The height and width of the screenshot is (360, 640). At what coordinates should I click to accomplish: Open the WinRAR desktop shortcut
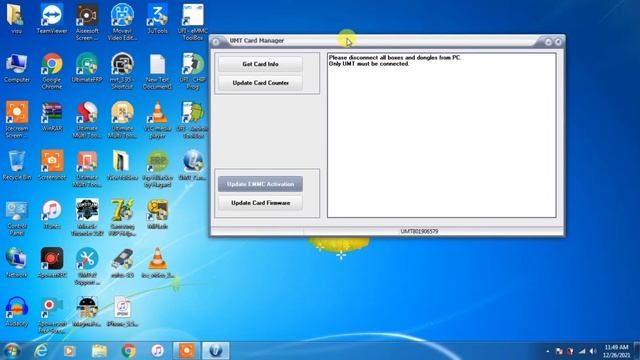pos(52,117)
